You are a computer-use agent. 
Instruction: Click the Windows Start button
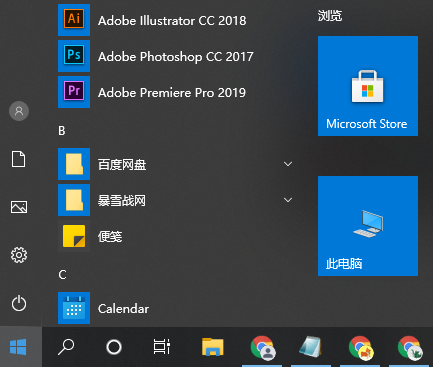(18, 347)
